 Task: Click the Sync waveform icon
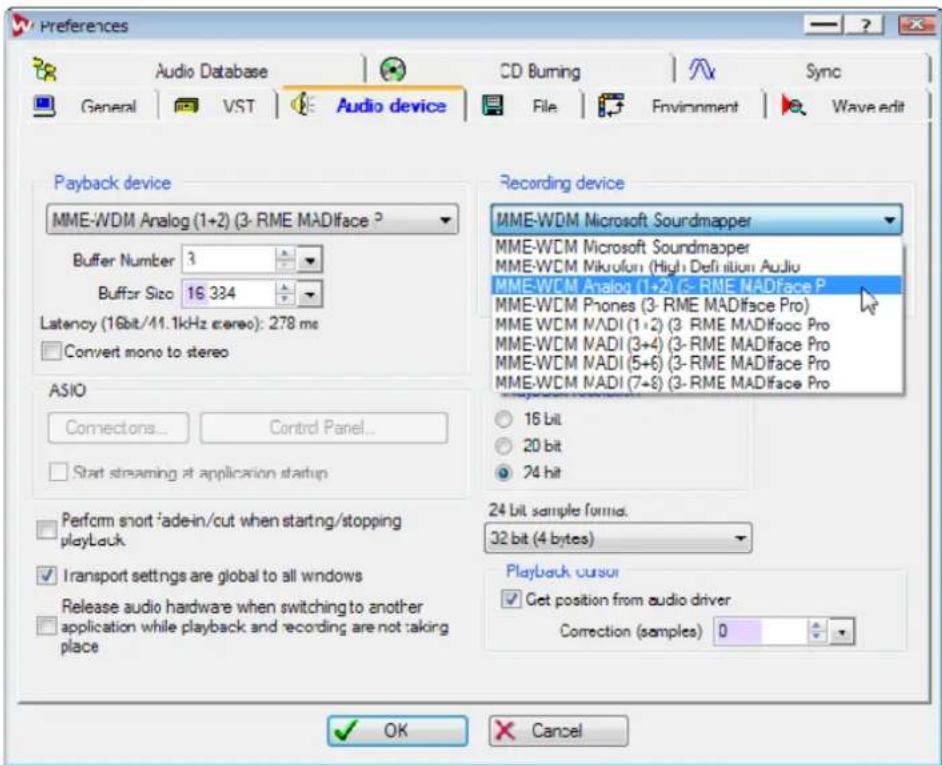pyautogui.click(x=702, y=70)
